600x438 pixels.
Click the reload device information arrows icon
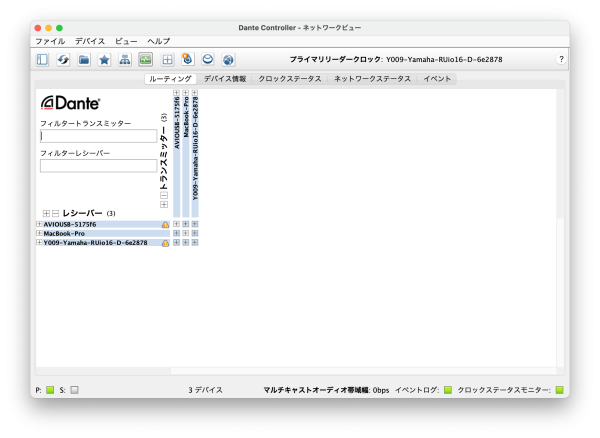tap(63, 60)
